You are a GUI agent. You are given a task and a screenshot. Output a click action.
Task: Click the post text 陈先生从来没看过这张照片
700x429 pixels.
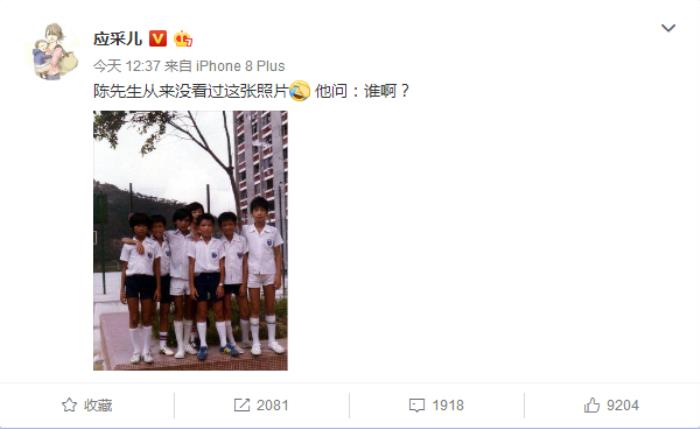click(191, 91)
